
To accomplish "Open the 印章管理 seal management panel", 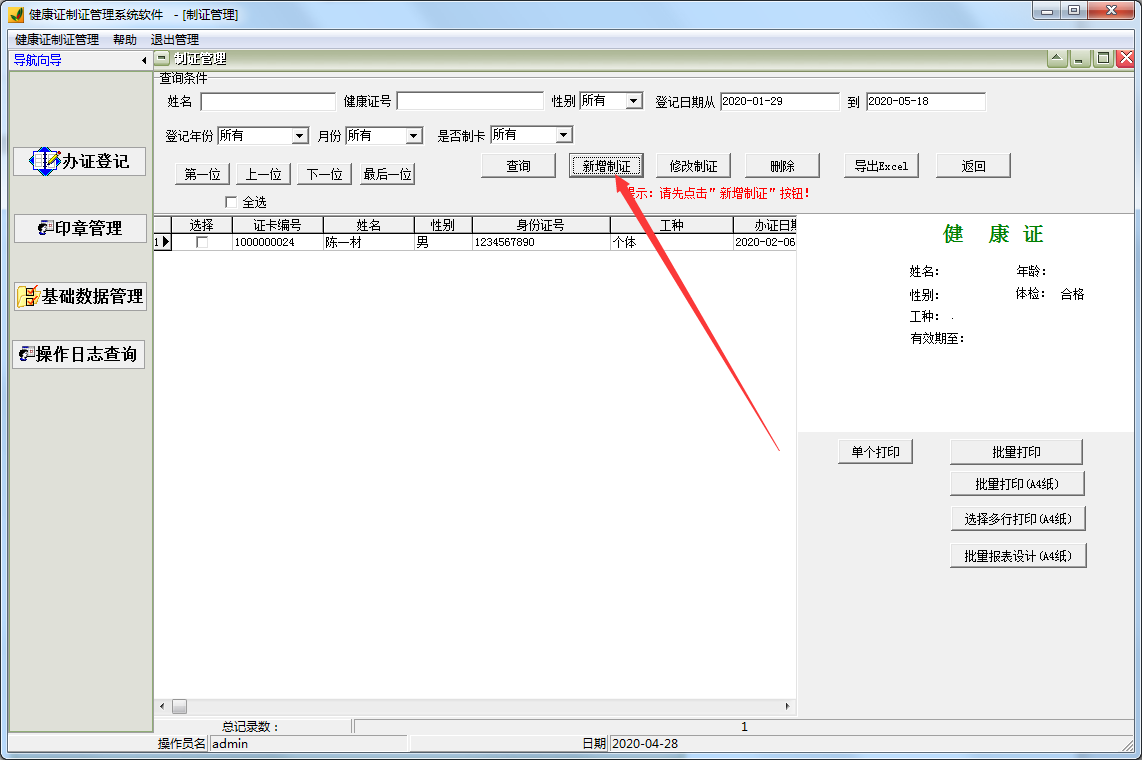I will 79,228.
